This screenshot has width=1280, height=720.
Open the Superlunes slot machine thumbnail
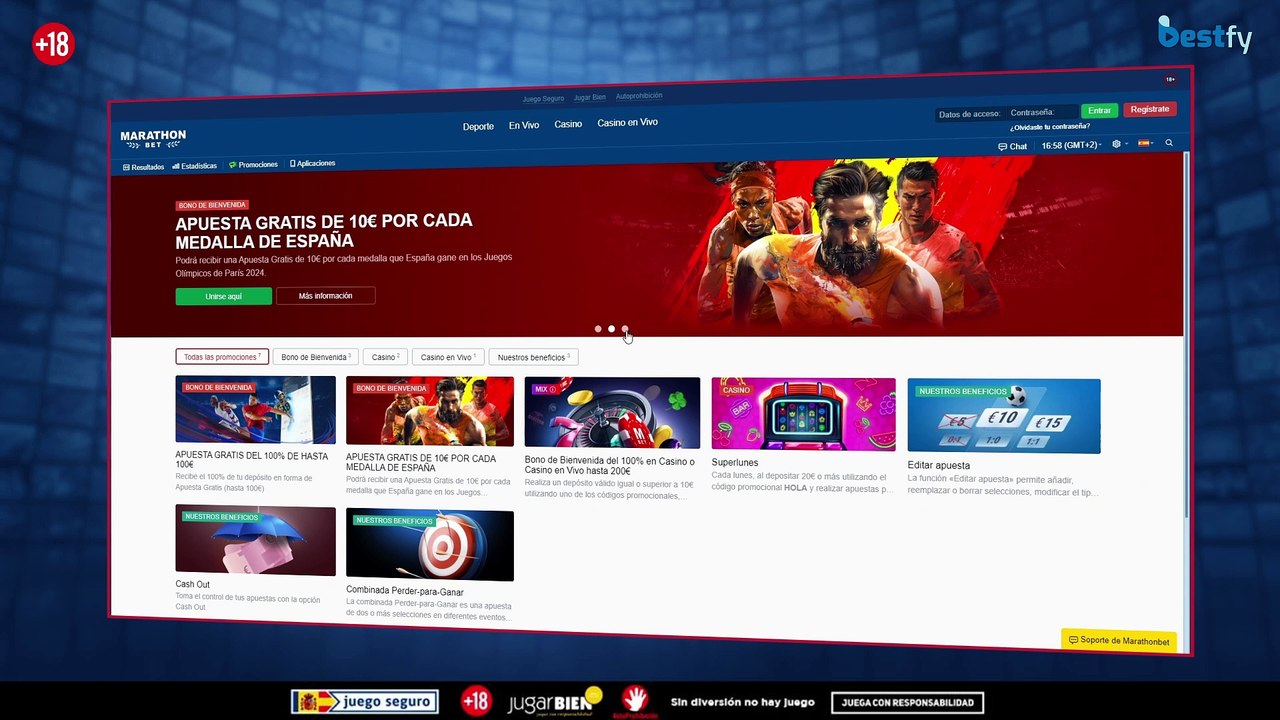pos(804,414)
